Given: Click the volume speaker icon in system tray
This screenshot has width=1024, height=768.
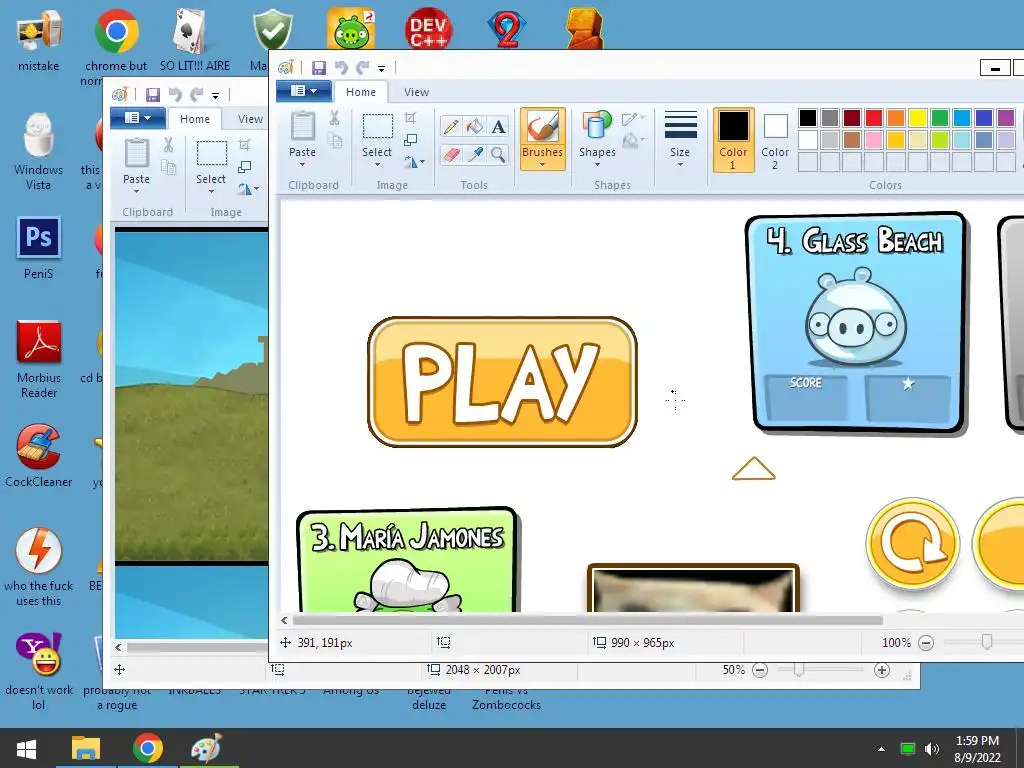Looking at the screenshot, I should [932, 749].
